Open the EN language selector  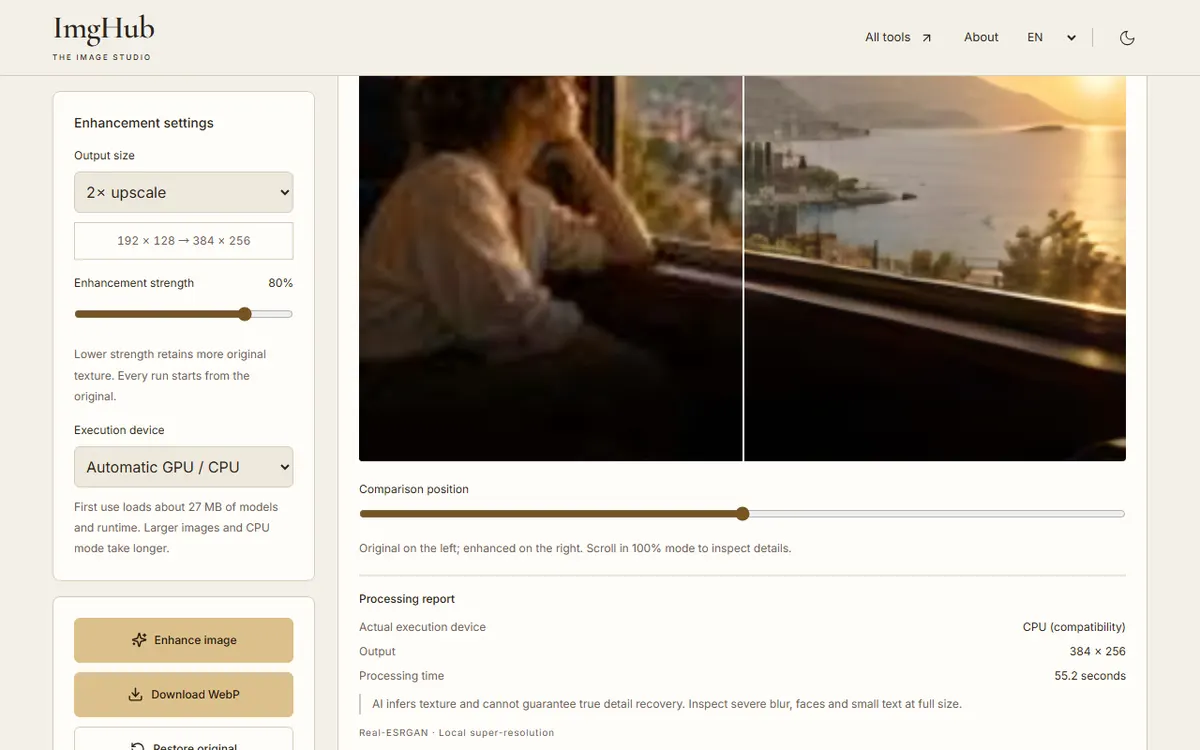point(1052,37)
